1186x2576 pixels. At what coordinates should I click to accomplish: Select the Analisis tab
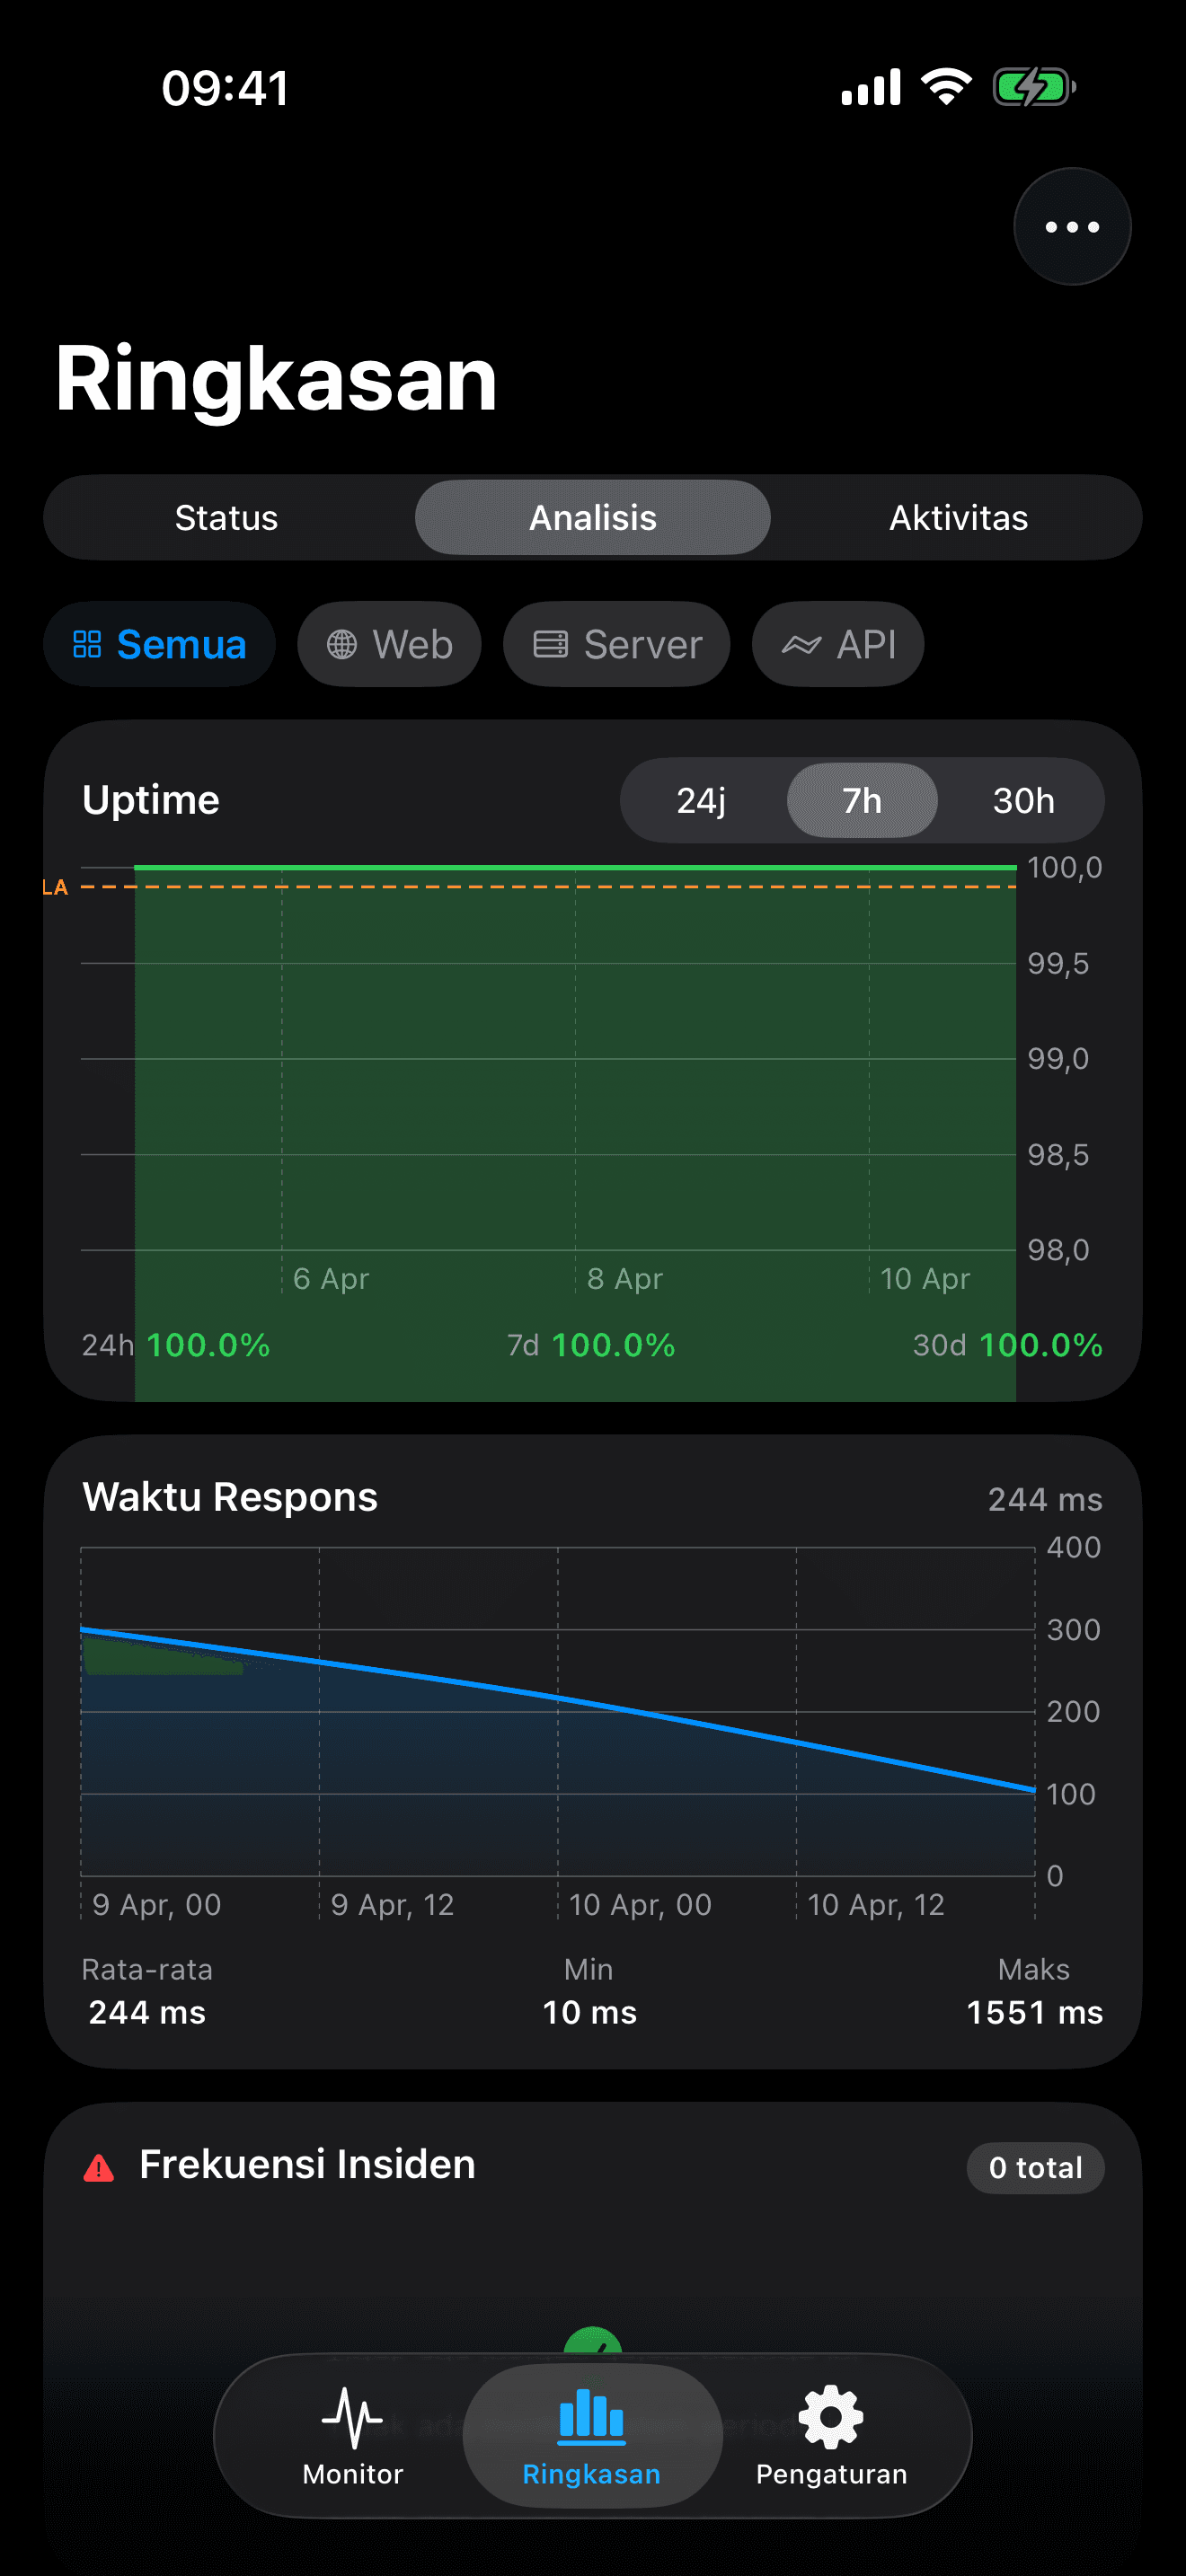click(x=592, y=518)
